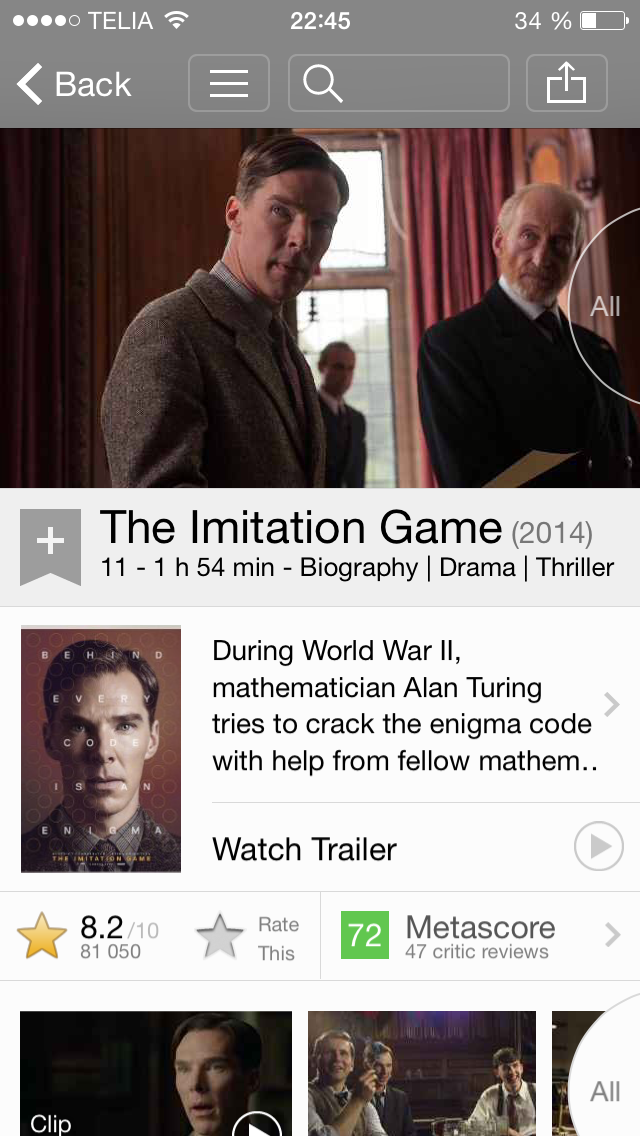Tap the movie title The Imitation Game
Screen dimensions: 640x1136
[x=301, y=527]
